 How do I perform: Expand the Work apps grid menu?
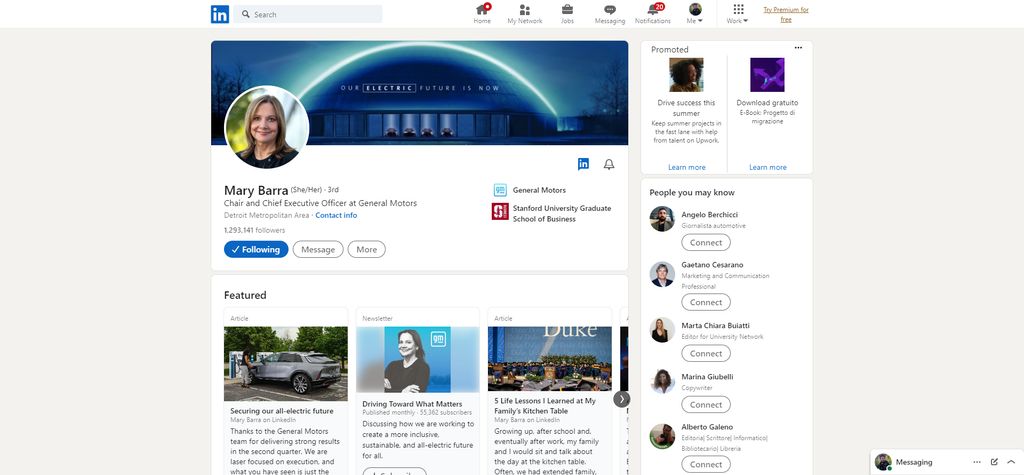tap(738, 14)
